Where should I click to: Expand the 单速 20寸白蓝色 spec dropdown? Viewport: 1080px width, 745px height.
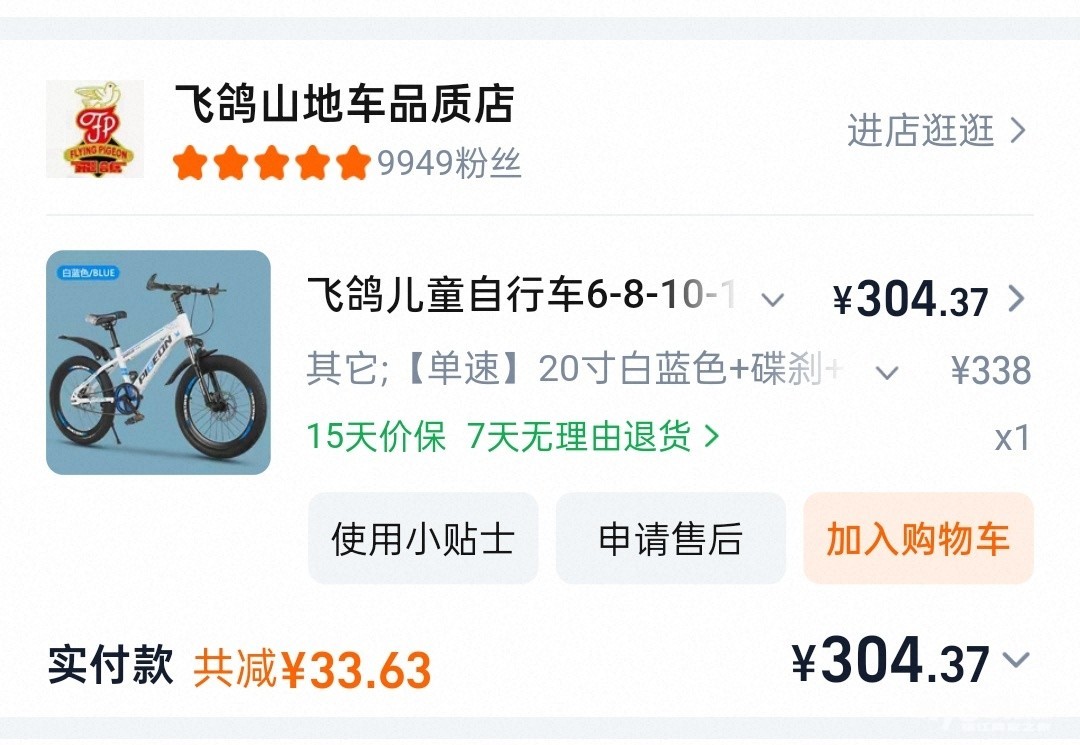pyautogui.click(x=886, y=373)
